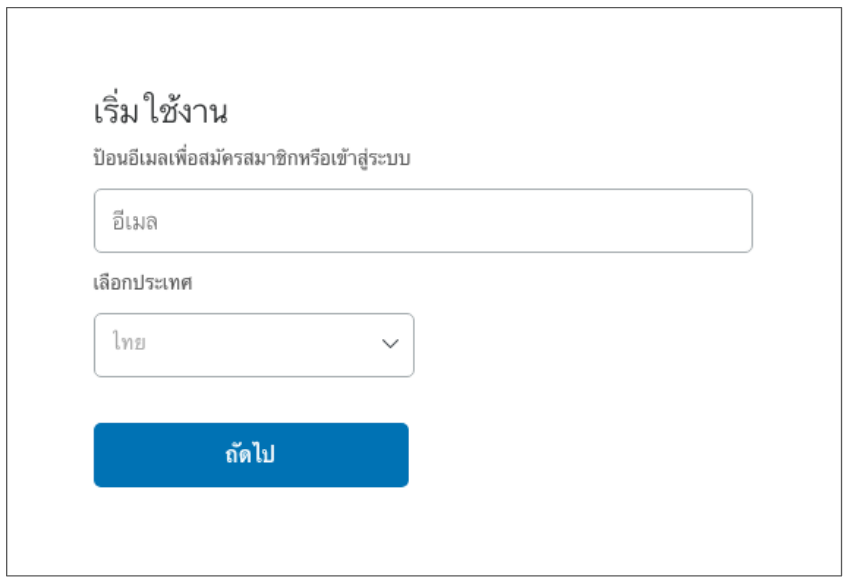The width and height of the screenshot is (851, 581).
Task: Click the chevron arrow in country dropdown
Action: point(390,343)
